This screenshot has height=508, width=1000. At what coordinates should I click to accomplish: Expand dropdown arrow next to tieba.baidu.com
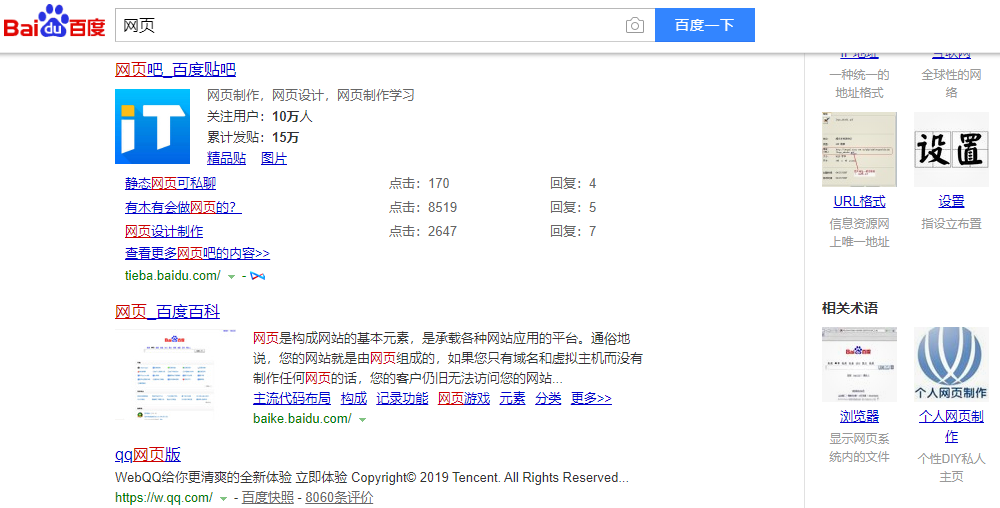click(232, 277)
